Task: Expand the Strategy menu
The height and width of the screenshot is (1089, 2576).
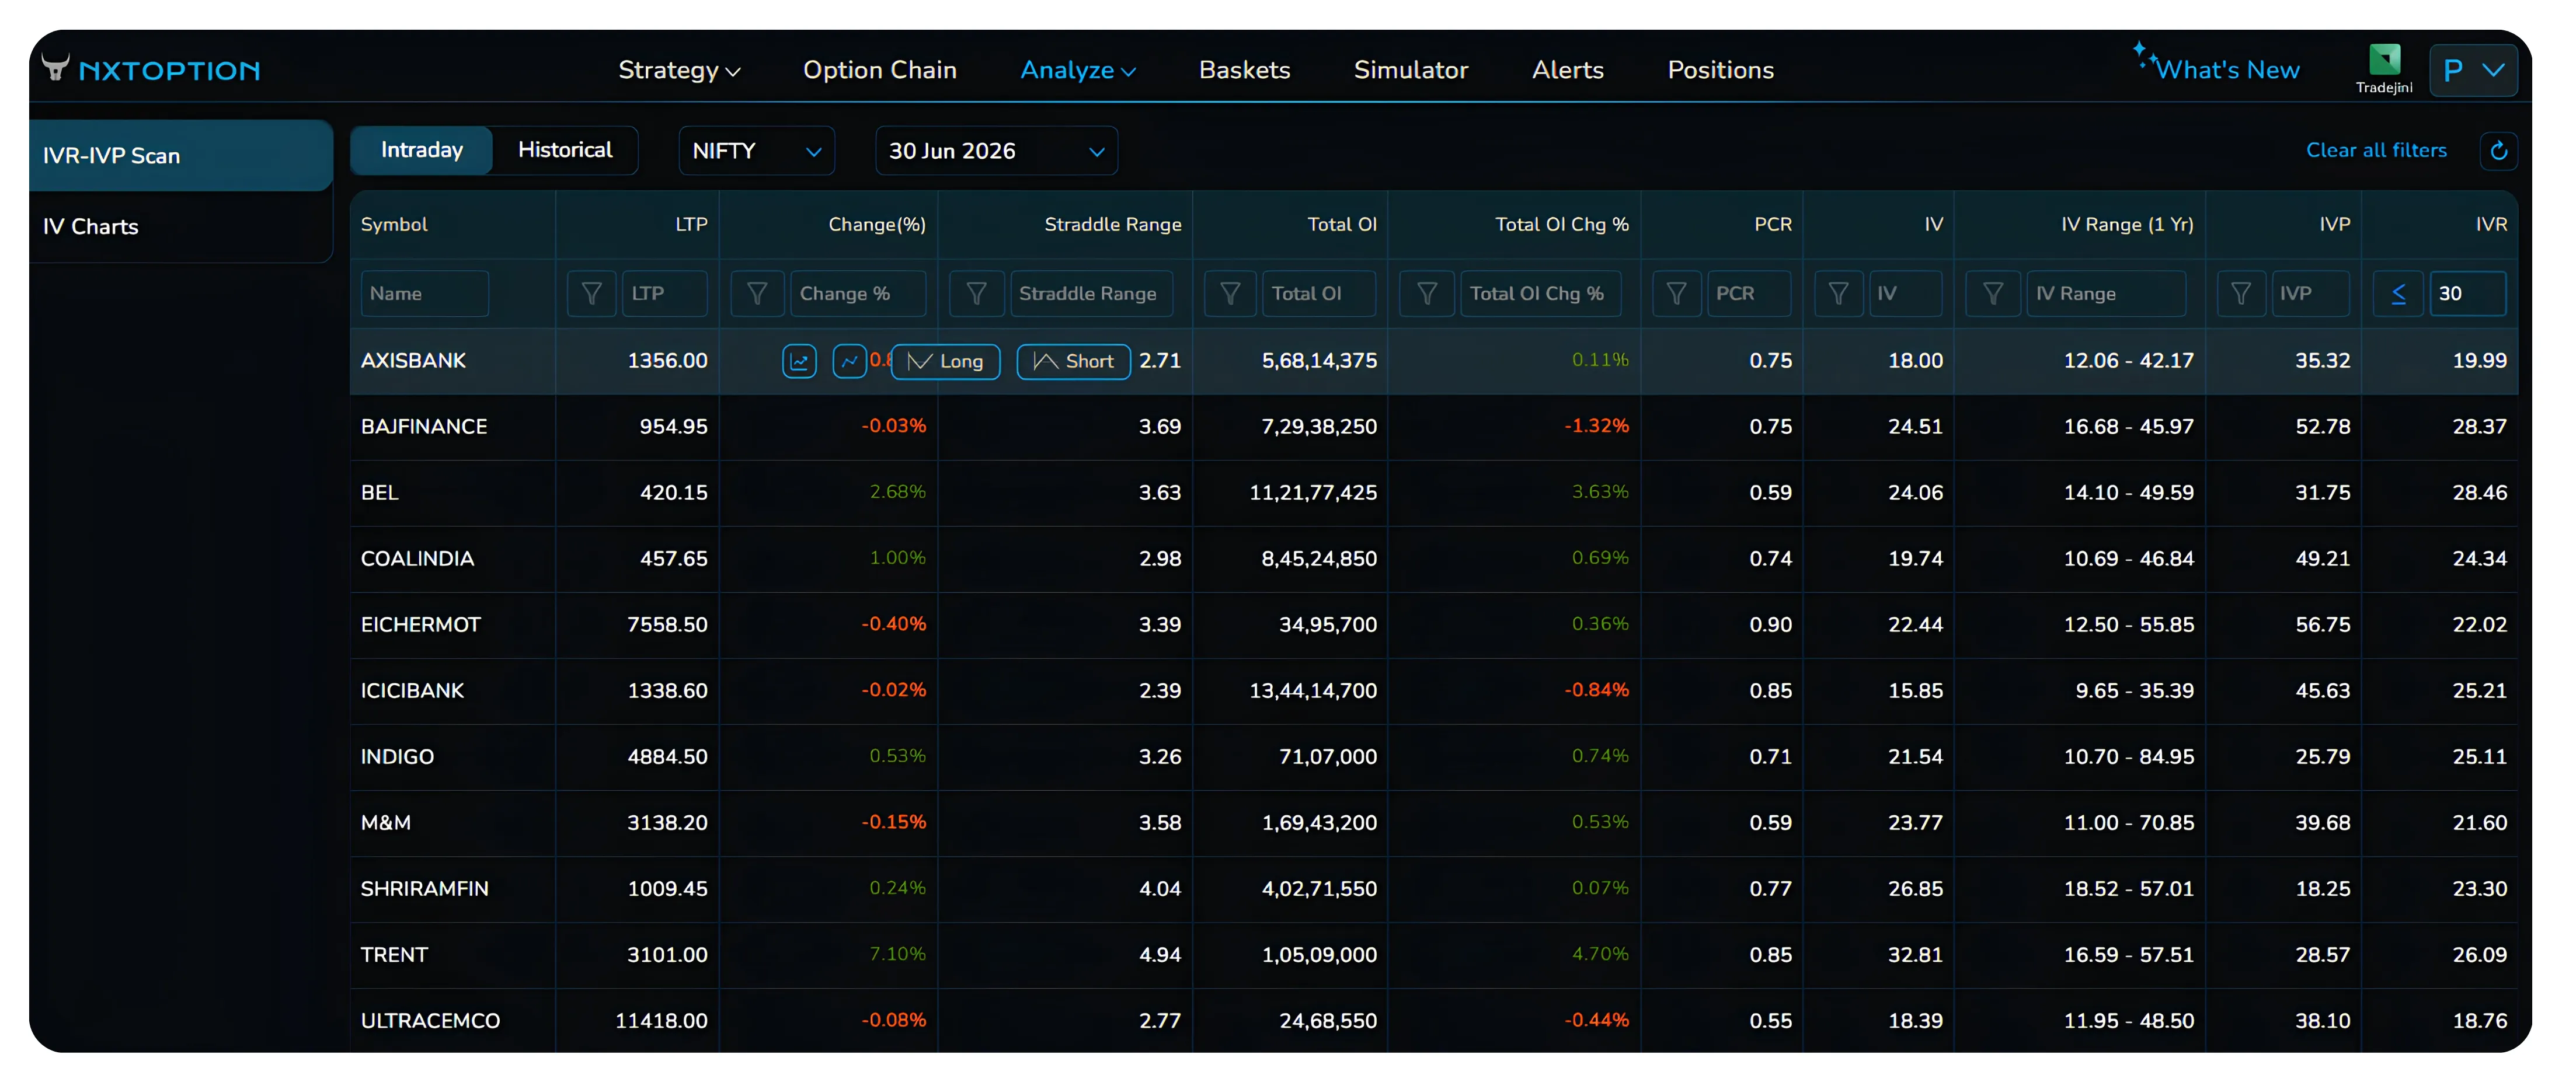Action: point(679,70)
